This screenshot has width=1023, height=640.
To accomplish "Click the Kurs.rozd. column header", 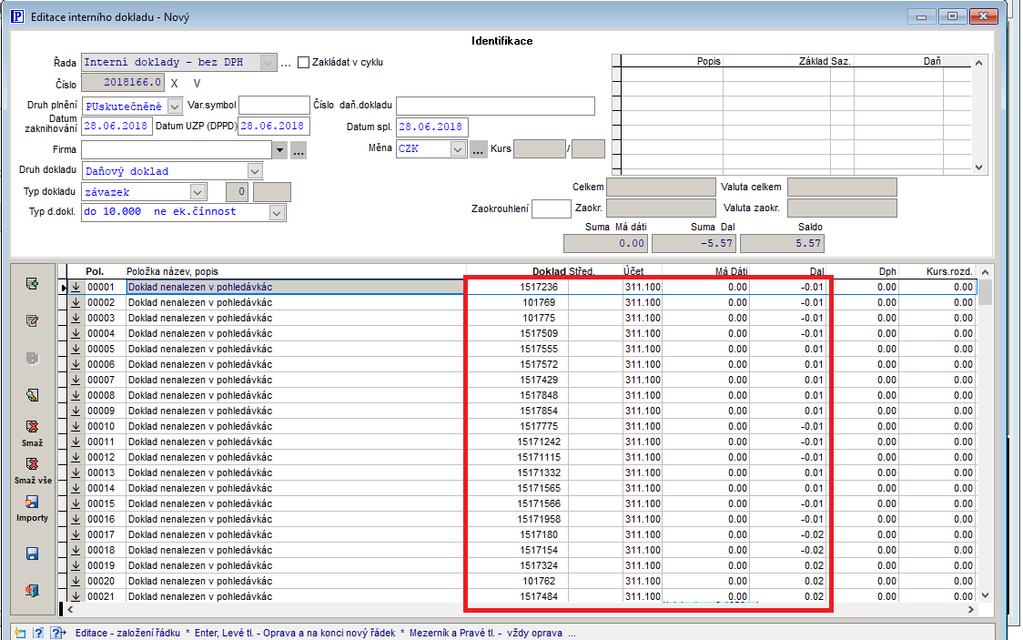I will (949, 271).
